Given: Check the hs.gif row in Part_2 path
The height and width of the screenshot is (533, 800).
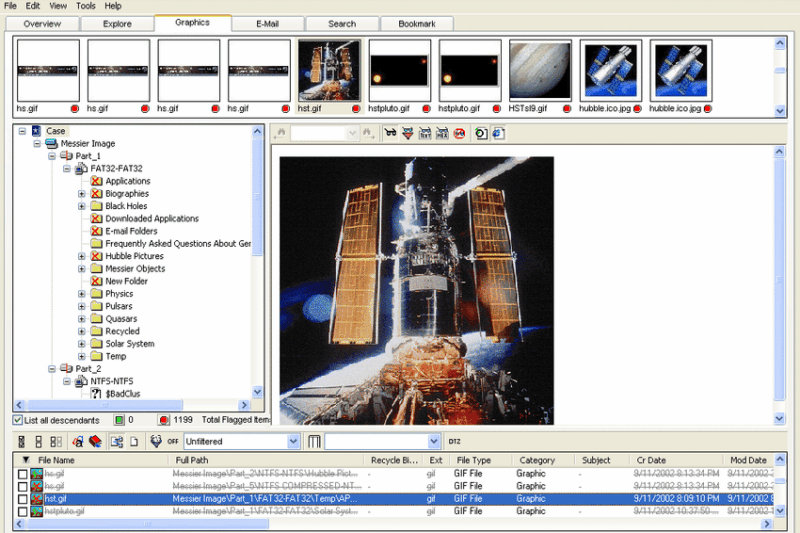Looking at the screenshot, I should pos(22,474).
